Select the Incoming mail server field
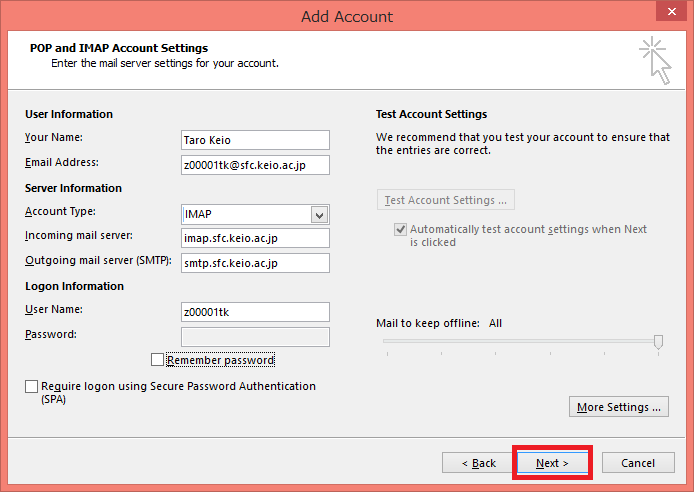The width and height of the screenshot is (697, 492). pos(255,238)
